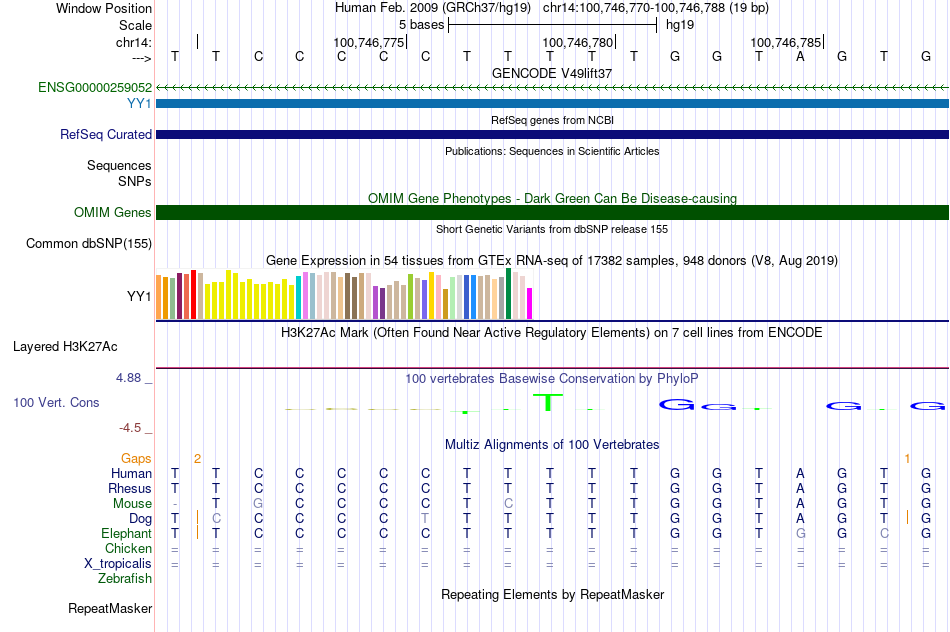Click the 'RefSeq genes from NCBI' title
The height and width of the screenshot is (632, 950).
click(x=553, y=121)
